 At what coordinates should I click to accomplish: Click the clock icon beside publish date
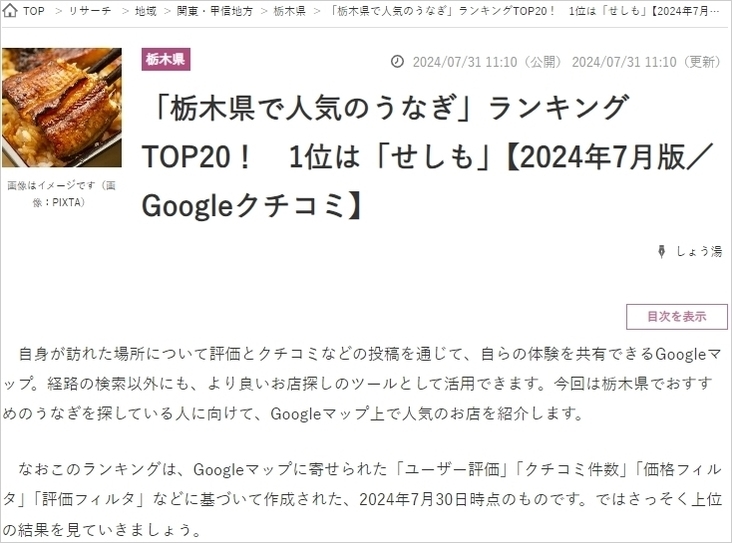point(397,61)
